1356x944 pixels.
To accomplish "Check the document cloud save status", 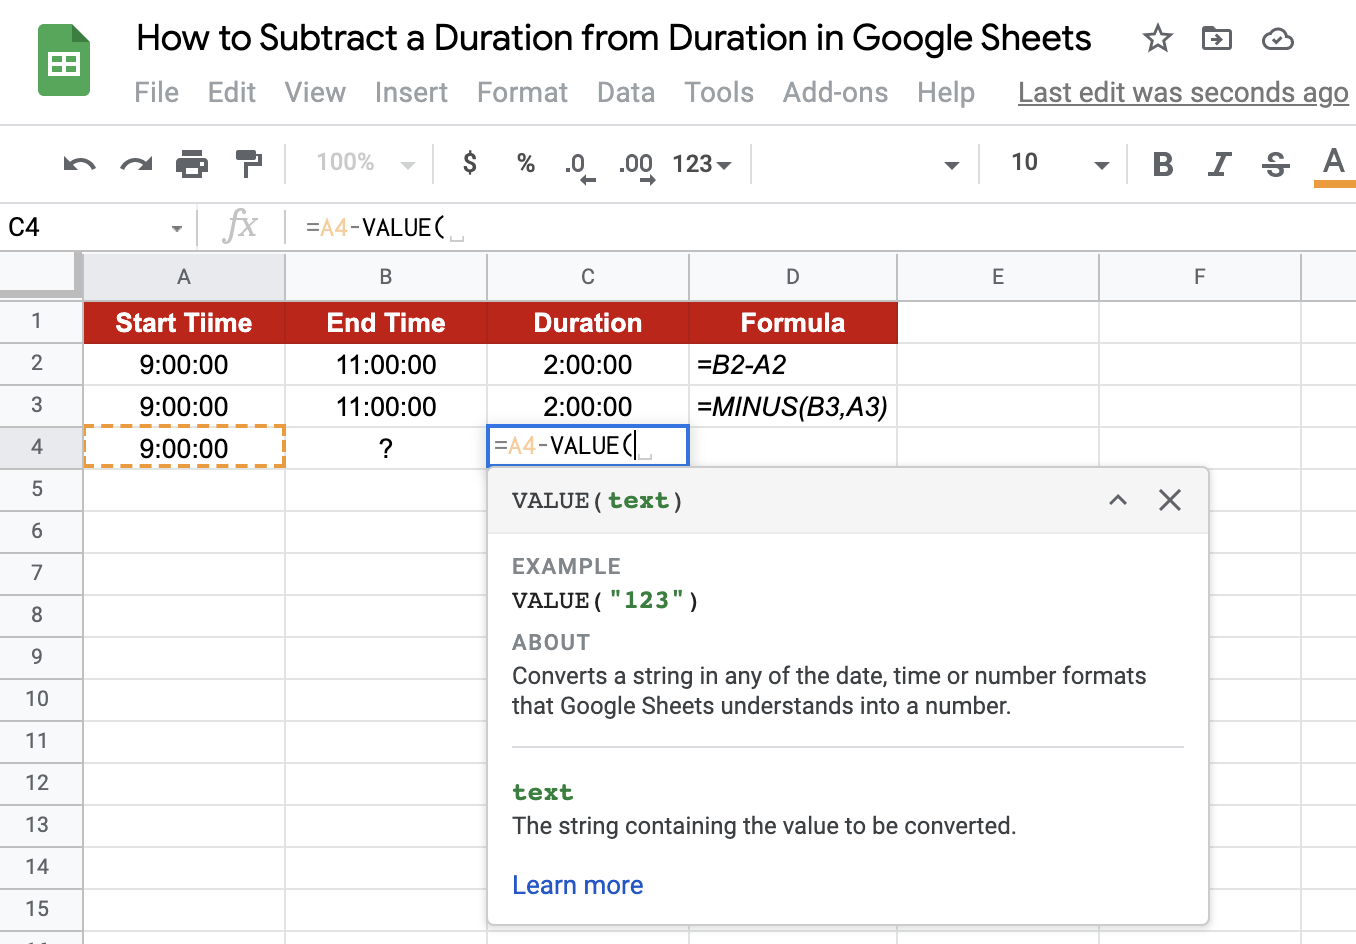I will click(1277, 38).
